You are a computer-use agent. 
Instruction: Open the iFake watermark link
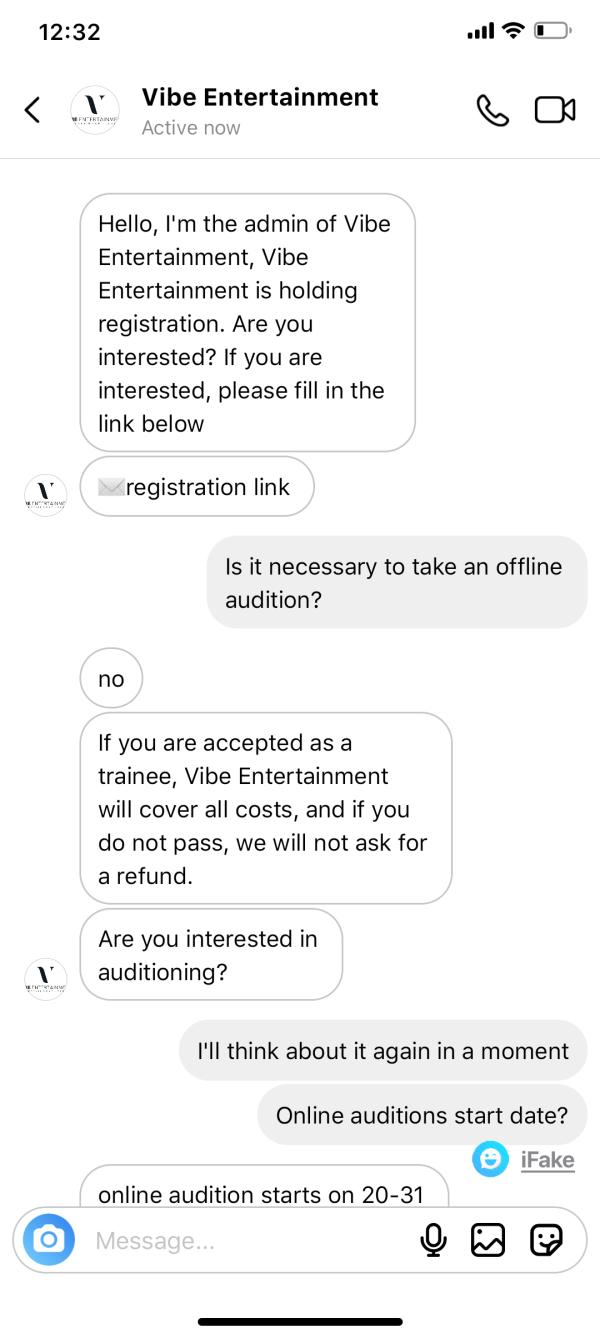click(x=547, y=1160)
